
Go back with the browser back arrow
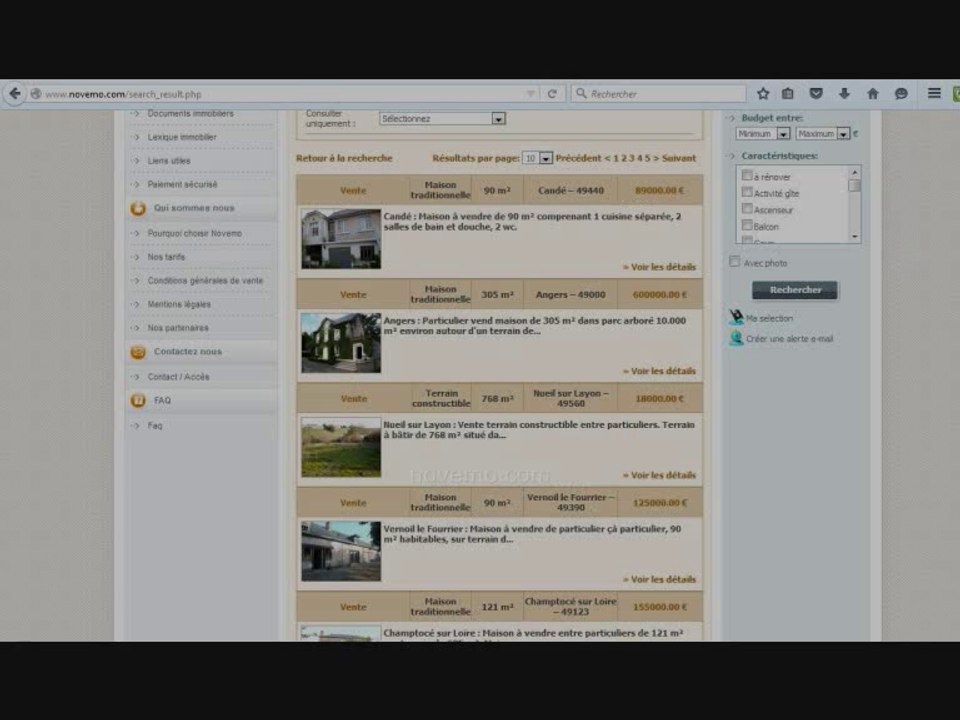coord(15,94)
